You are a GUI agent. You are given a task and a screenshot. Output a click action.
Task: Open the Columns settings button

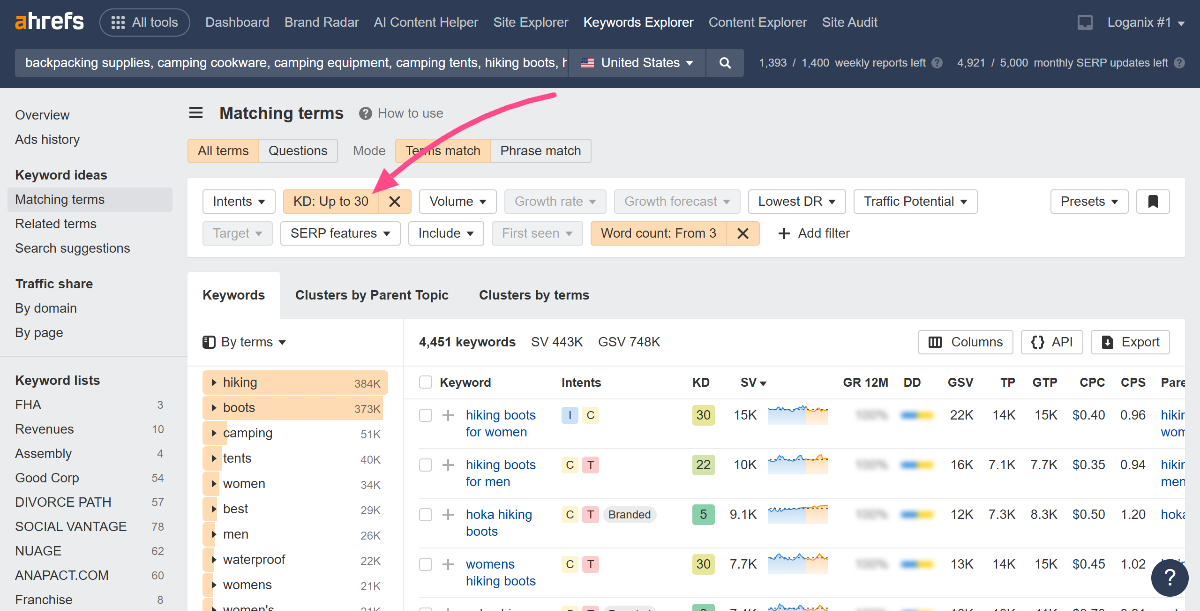pos(965,342)
